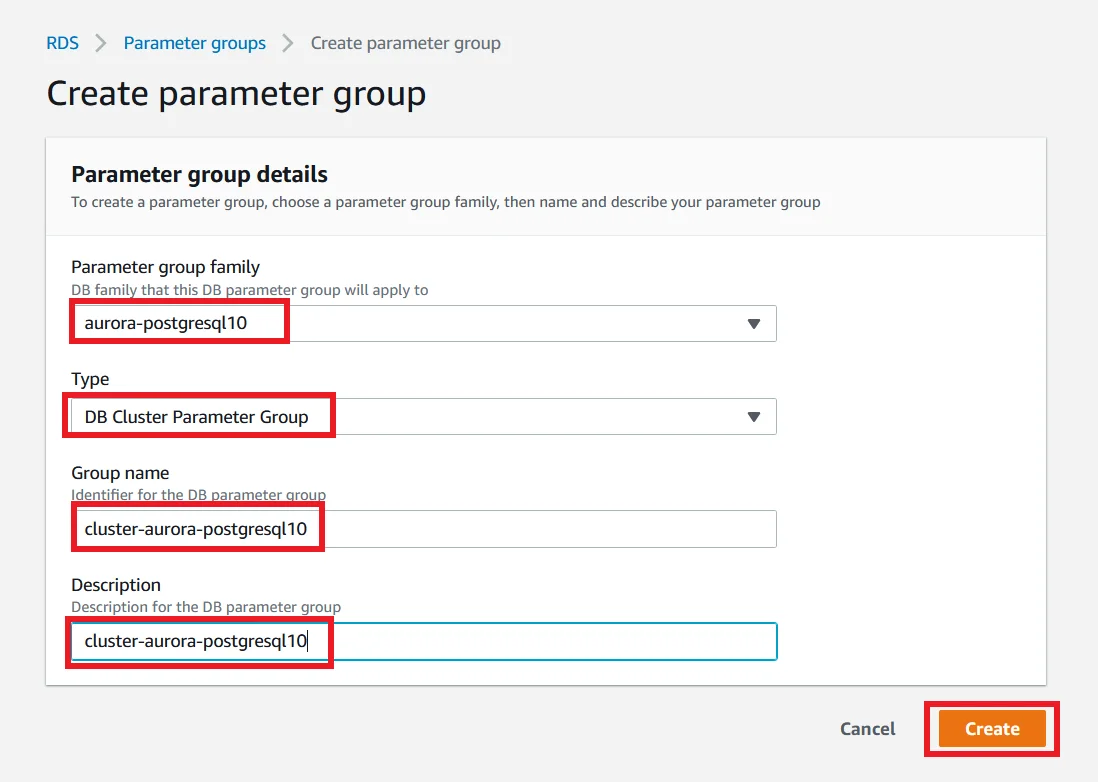Image resolution: width=1098 pixels, height=782 pixels.
Task: Focus the Group name input field
Action: point(424,529)
